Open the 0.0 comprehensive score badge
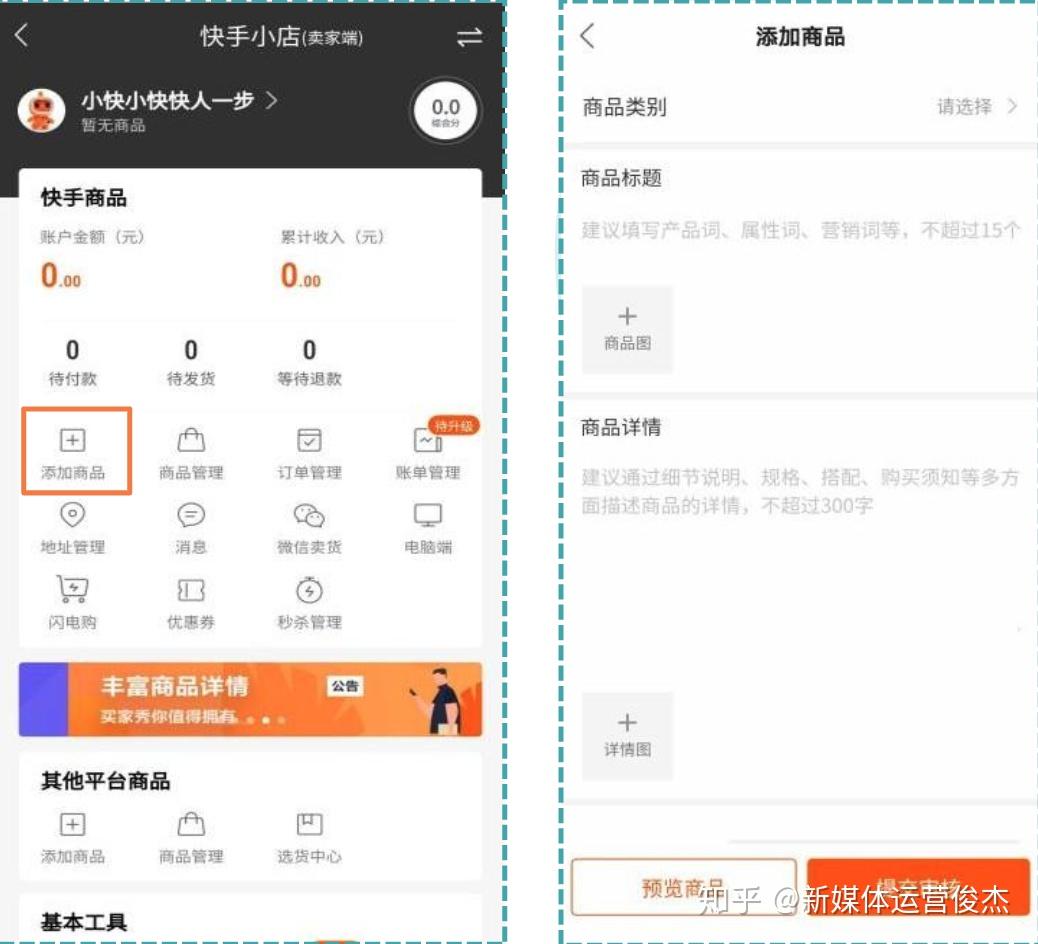Viewport: 1038px width, 944px height. click(x=445, y=111)
